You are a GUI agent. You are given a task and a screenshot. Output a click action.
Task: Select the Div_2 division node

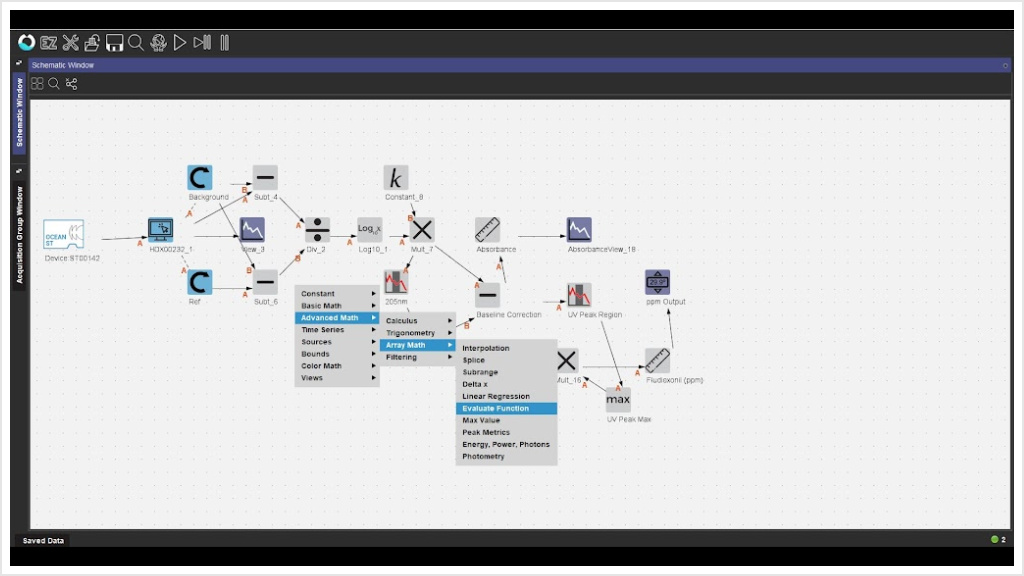[317, 230]
